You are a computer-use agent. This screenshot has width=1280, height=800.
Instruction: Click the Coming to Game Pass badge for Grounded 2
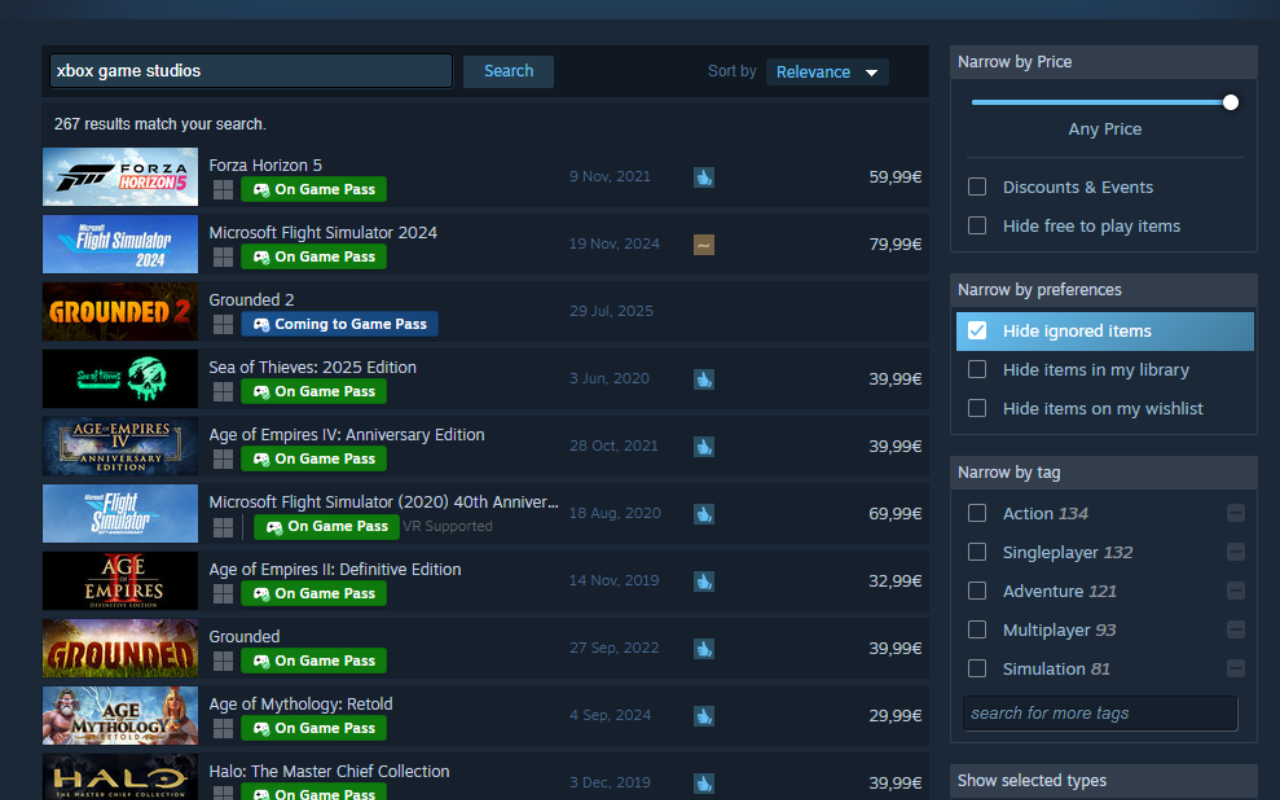point(340,324)
